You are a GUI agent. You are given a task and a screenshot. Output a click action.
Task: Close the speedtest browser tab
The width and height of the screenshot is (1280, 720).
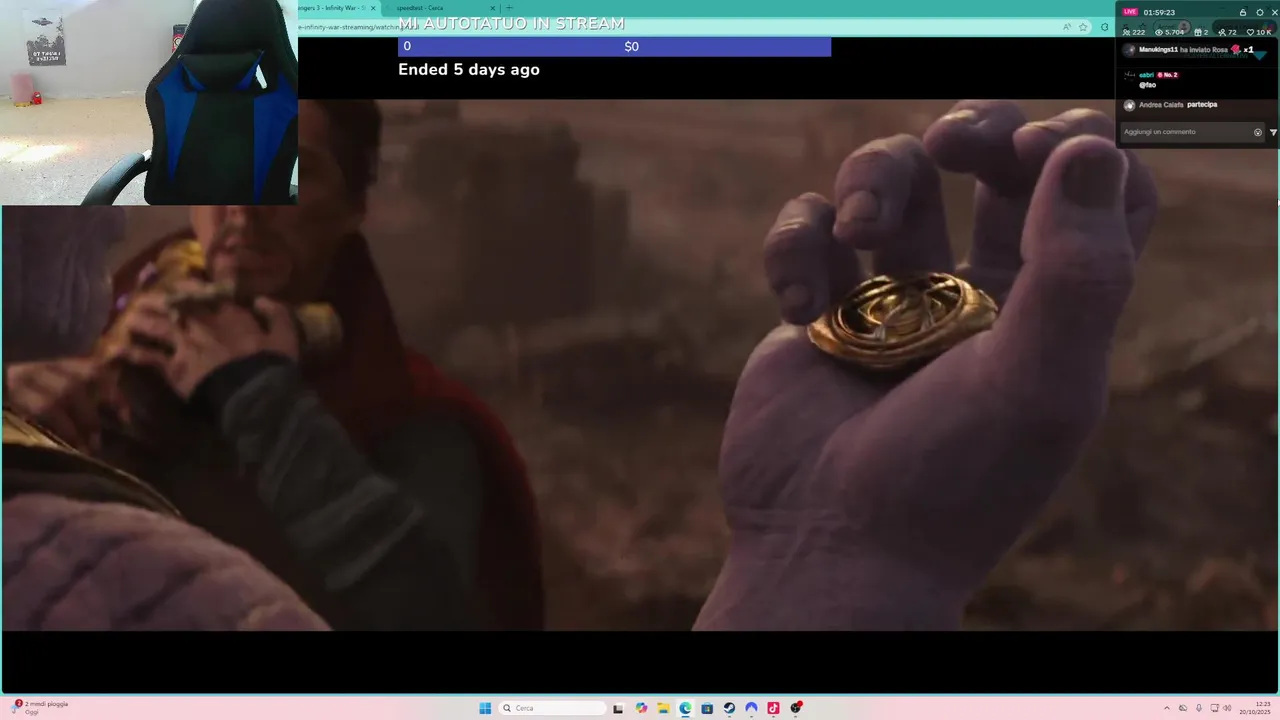[x=492, y=8]
